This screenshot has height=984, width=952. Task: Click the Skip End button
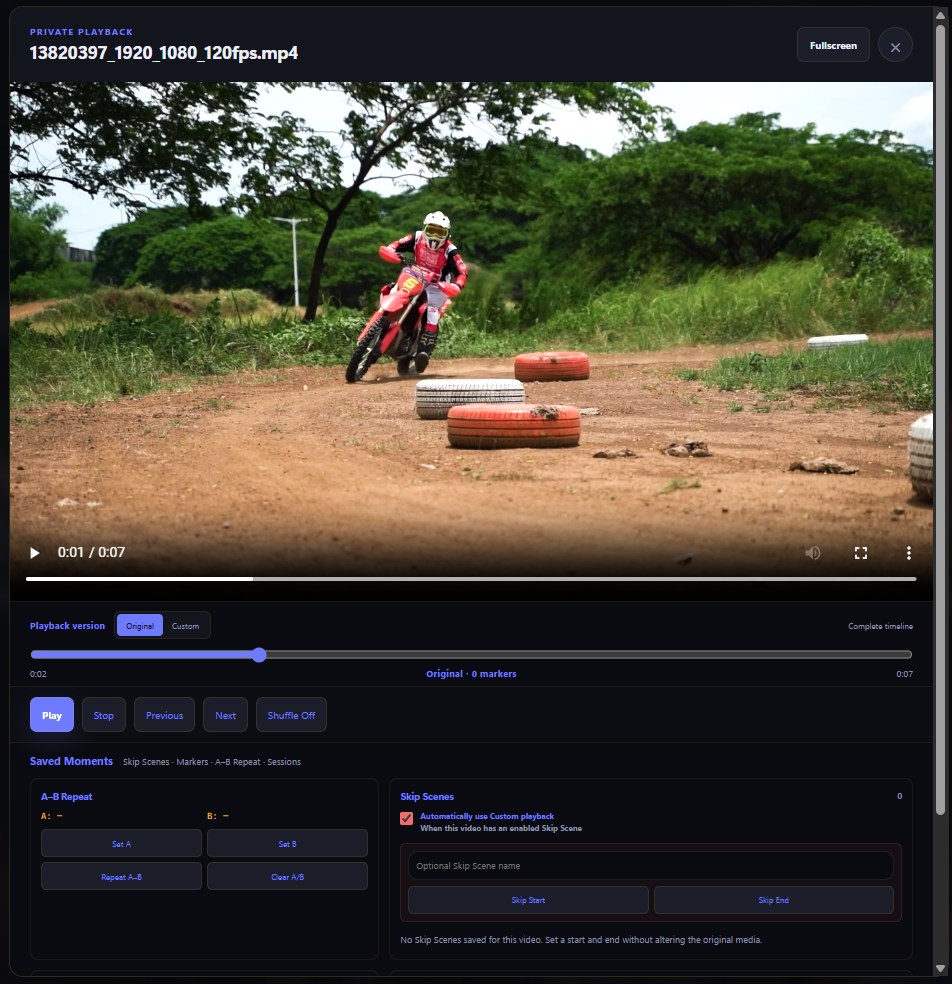click(x=773, y=900)
